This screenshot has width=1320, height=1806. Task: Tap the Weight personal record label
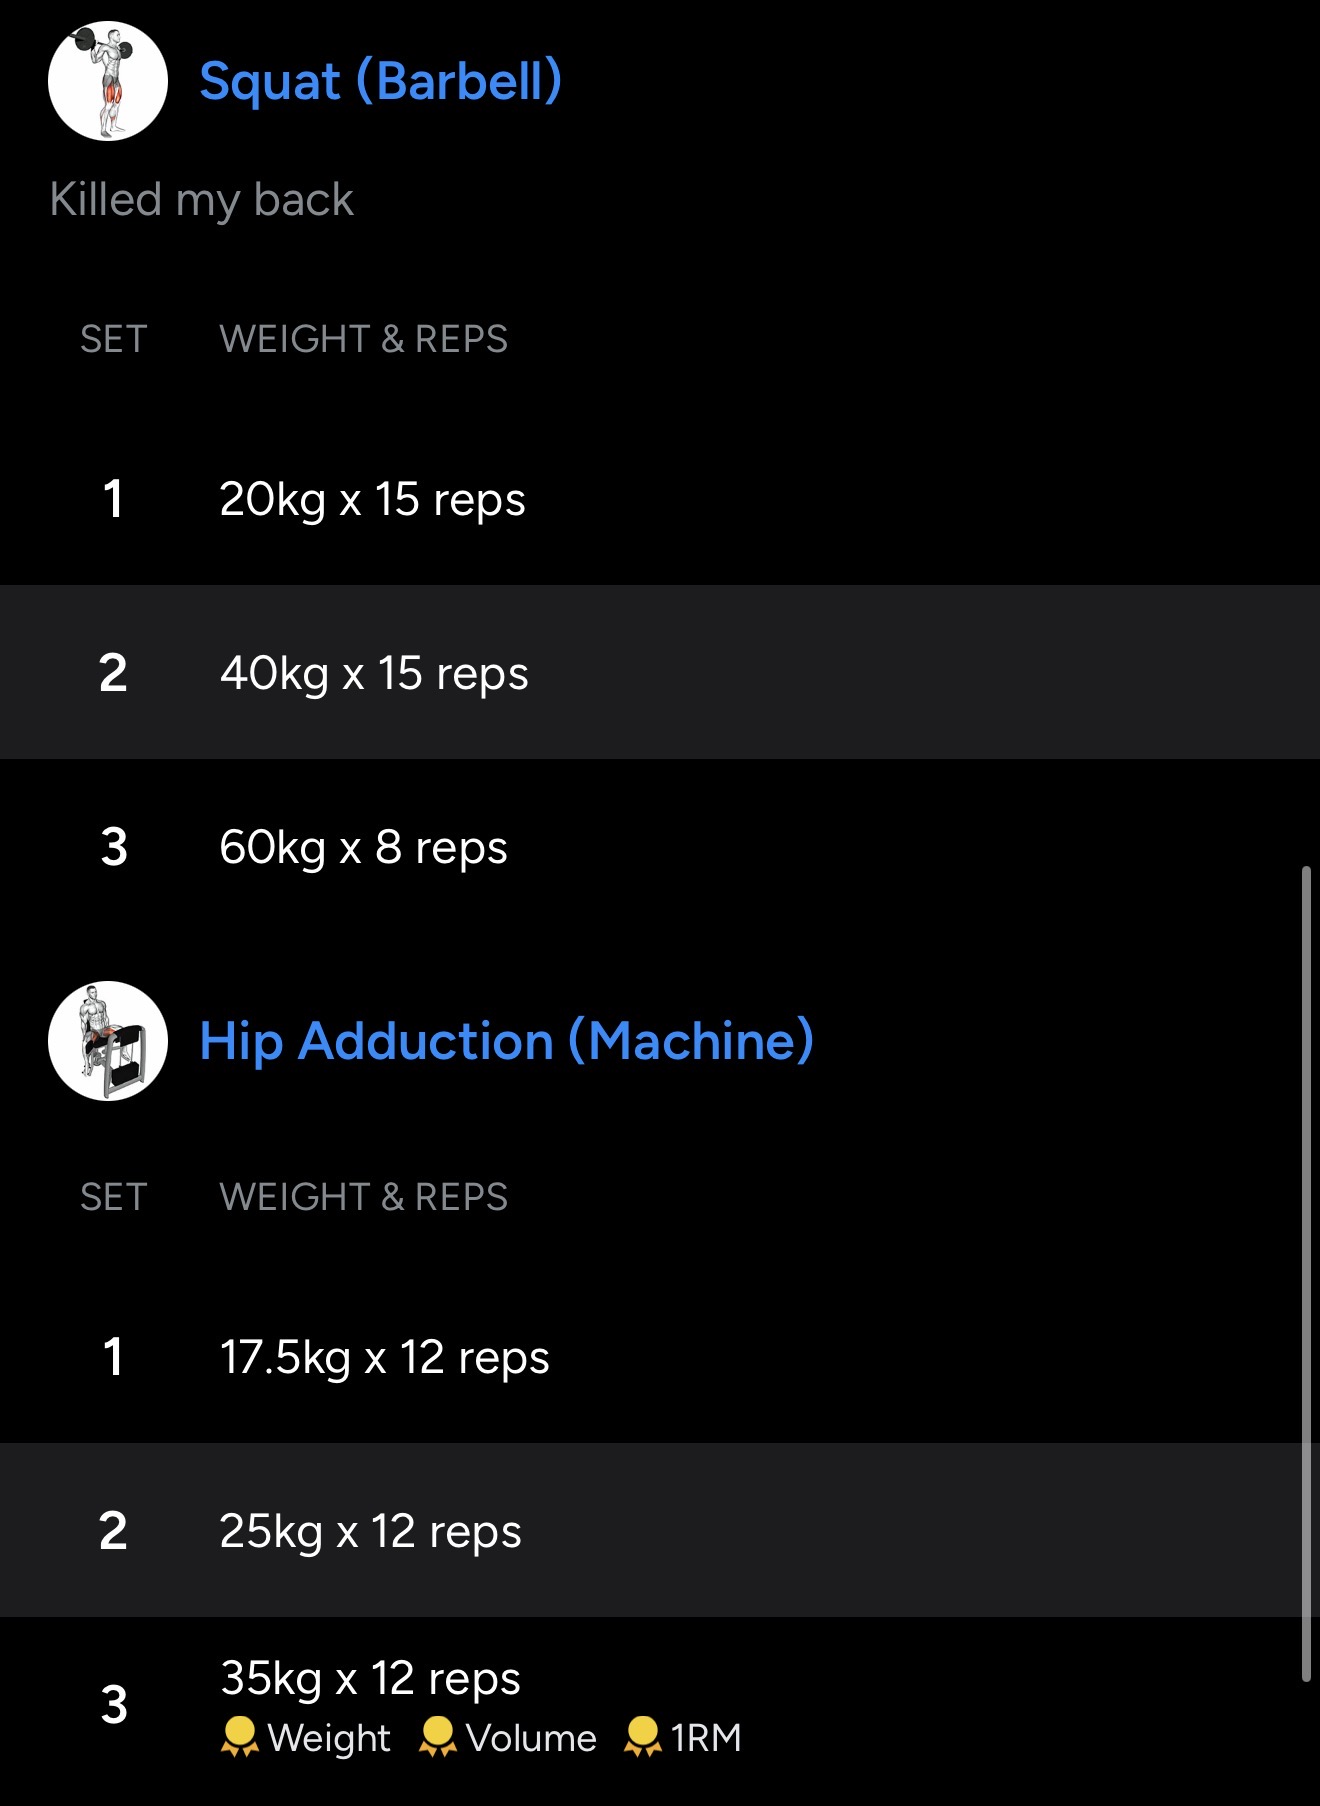click(x=329, y=1738)
